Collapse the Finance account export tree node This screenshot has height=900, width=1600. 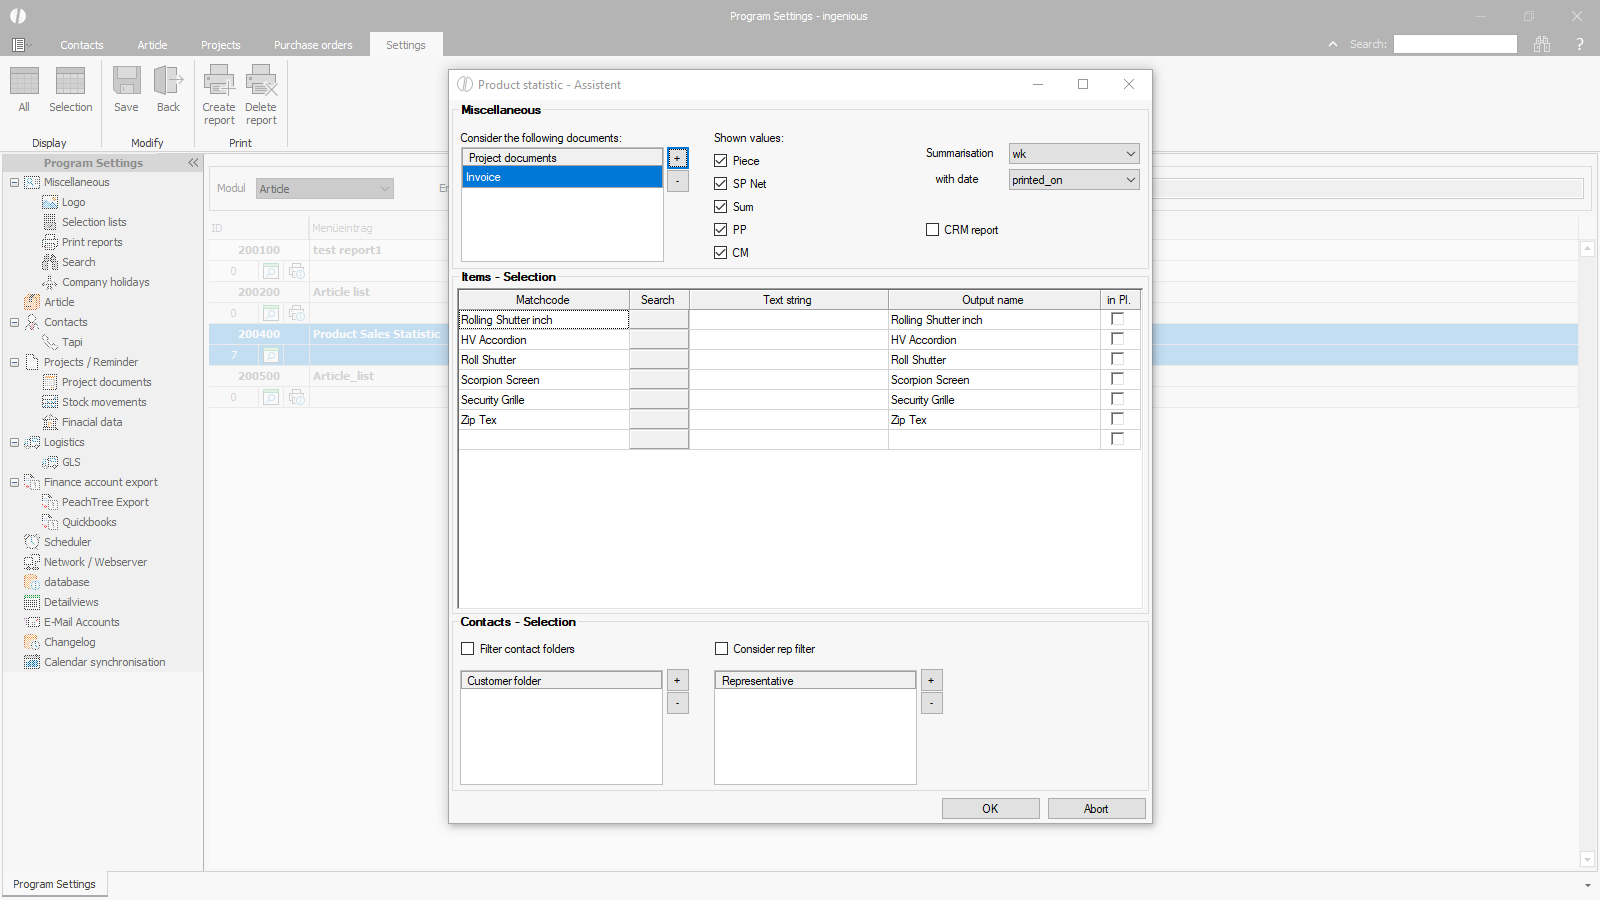pyautogui.click(x=15, y=482)
